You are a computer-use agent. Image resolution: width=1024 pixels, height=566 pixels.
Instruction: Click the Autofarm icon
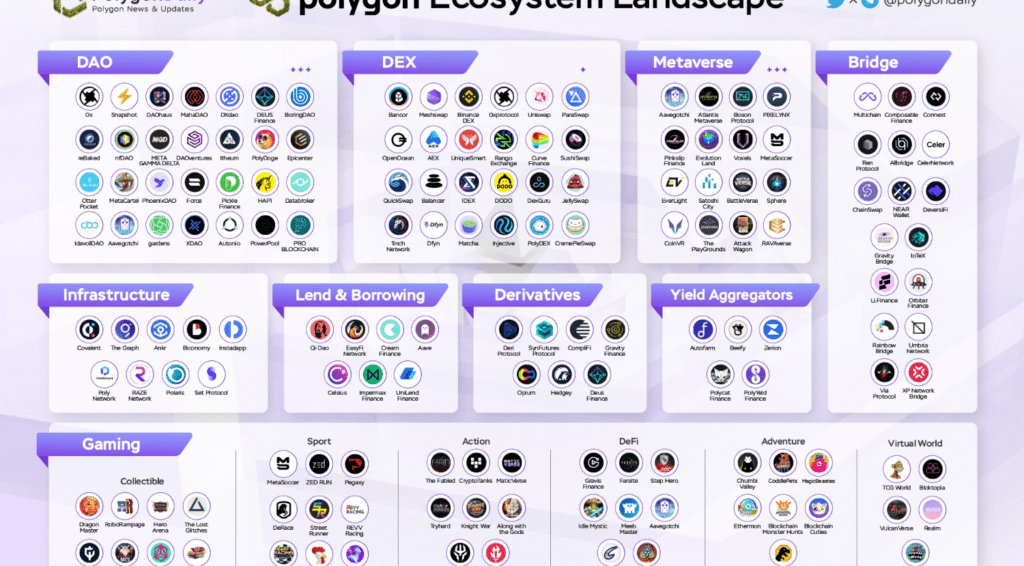coord(702,330)
